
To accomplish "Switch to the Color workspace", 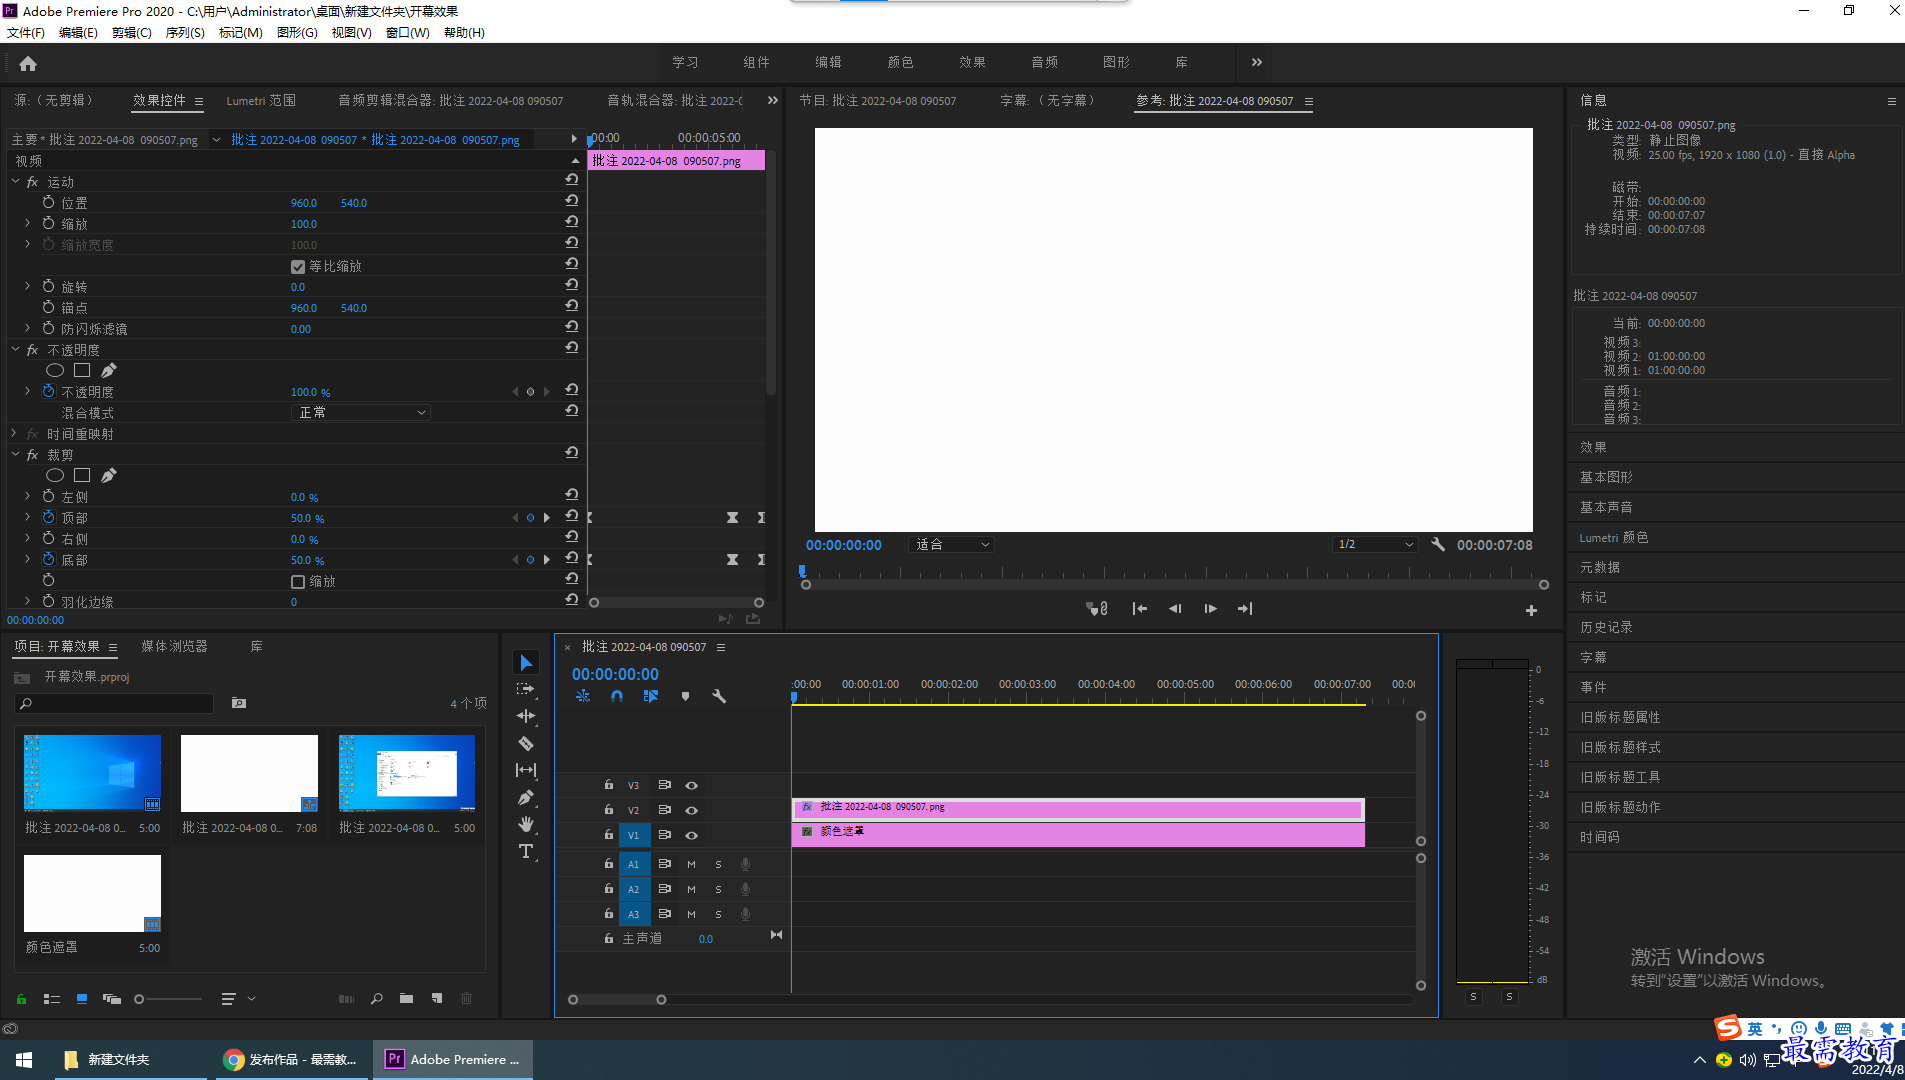I will coord(900,62).
